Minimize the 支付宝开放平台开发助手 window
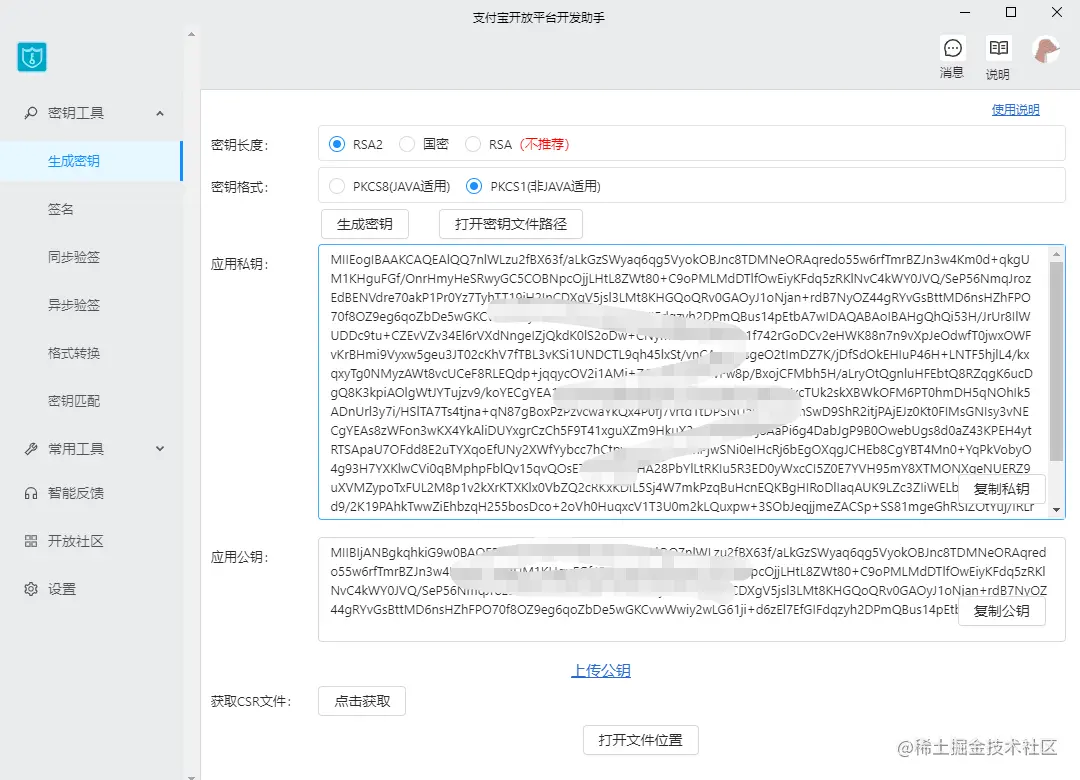The height and width of the screenshot is (780, 1080). tap(965, 12)
